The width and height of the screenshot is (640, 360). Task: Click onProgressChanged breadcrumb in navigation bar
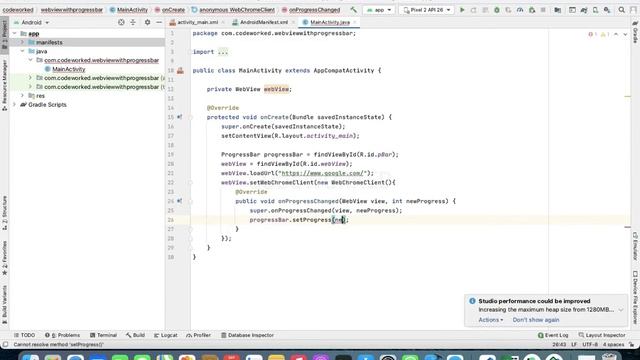pos(311,9)
